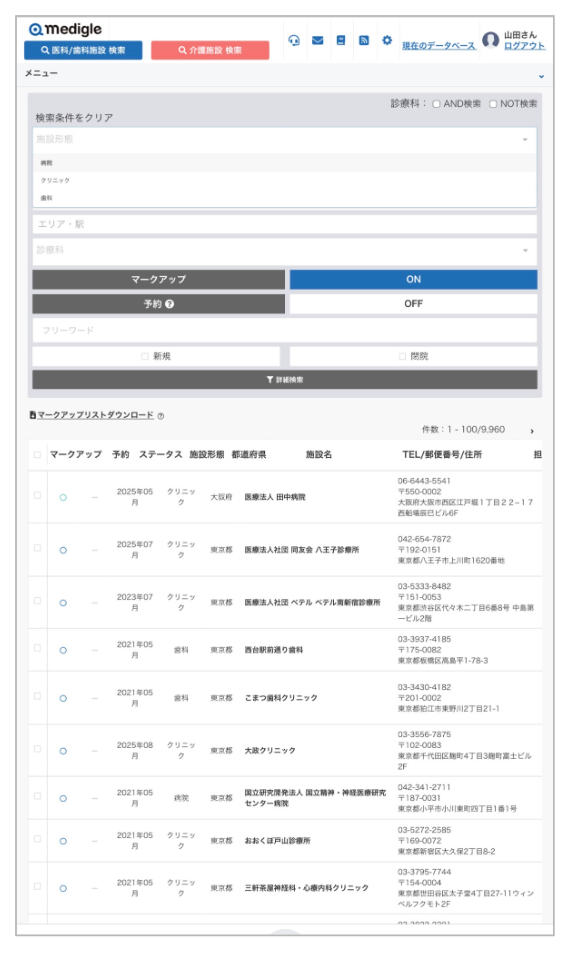Image resolution: width=570 pixels, height=954 pixels.
Task: Click markup circle for 大政クリニック
Action: pyautogui.click(x=63, y=751)
